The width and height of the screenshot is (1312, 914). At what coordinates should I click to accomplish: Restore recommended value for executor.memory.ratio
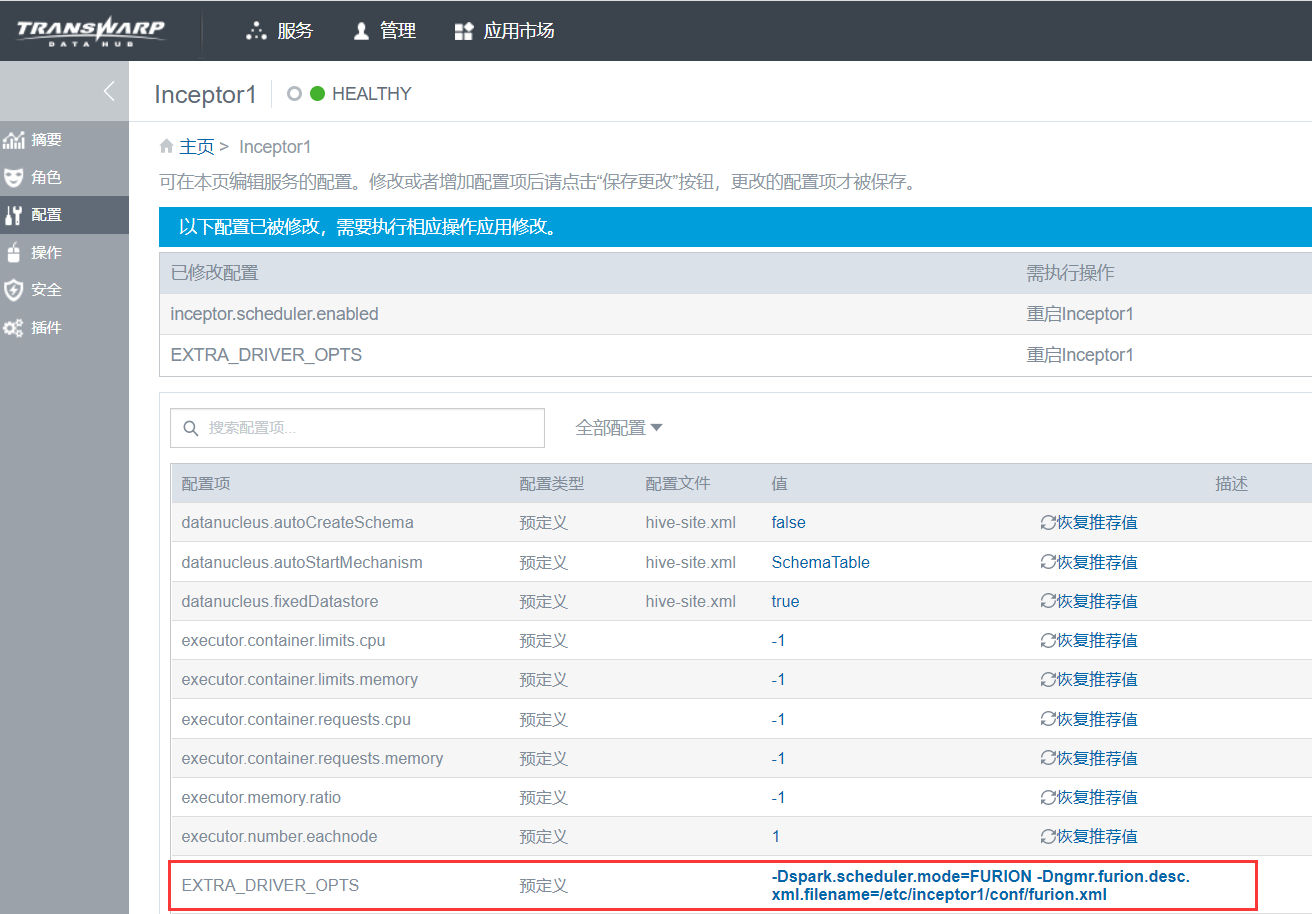tap(1089, 797)
